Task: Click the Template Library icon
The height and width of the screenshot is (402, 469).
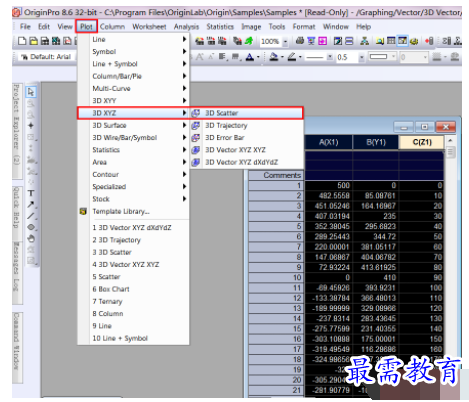Action: (x=83, y=211)
